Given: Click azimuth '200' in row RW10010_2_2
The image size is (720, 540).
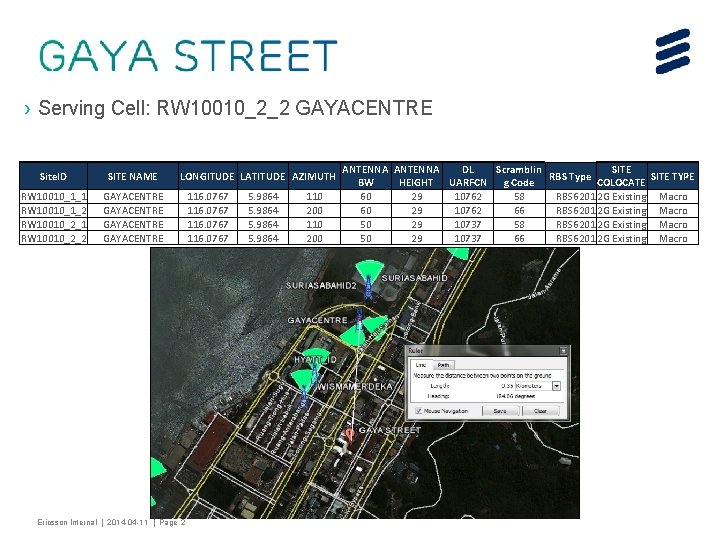Looking at the screenshot, I should coord(314,238).
